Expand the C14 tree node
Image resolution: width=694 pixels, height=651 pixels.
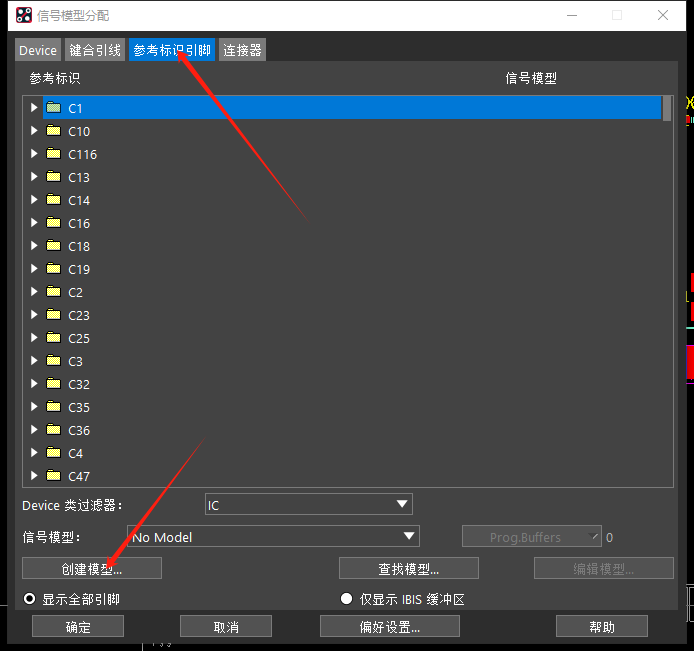click(34, 200)
